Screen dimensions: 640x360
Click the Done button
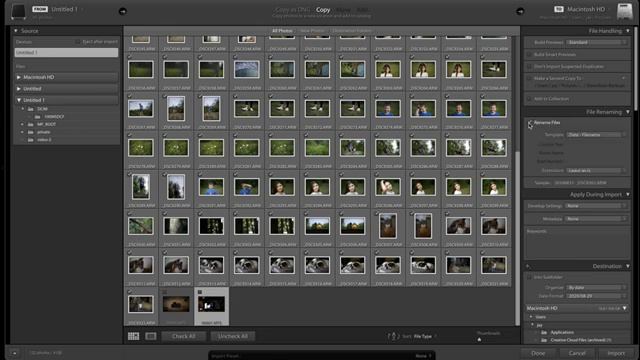pos(538,353)
